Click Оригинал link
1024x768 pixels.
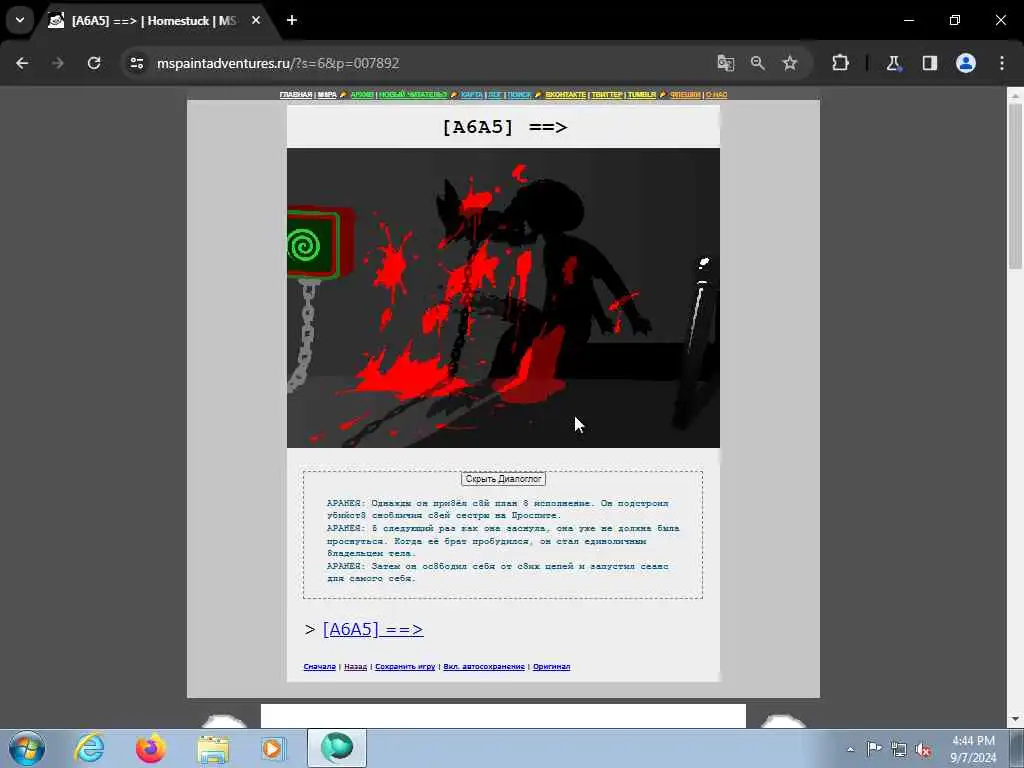point(551,667)
